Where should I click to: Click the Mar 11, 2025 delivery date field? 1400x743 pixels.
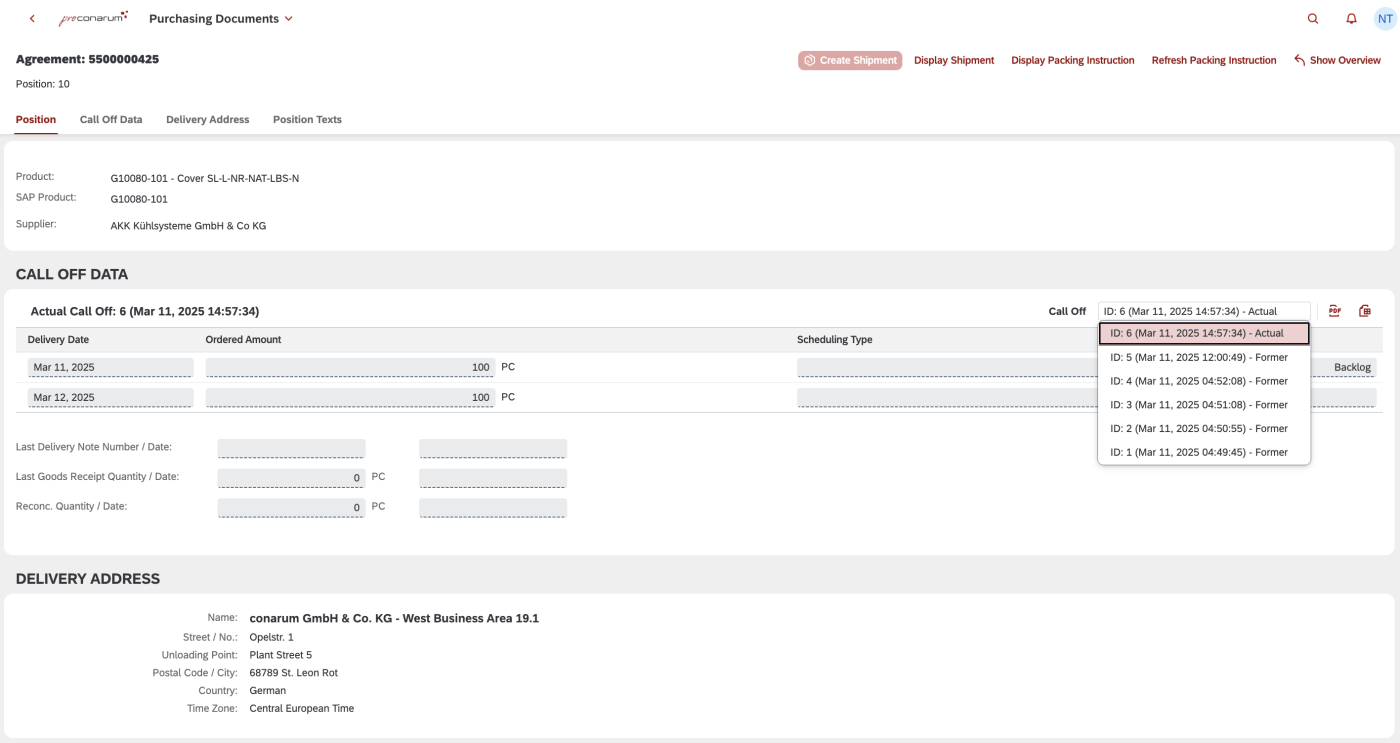pos(109,367)
